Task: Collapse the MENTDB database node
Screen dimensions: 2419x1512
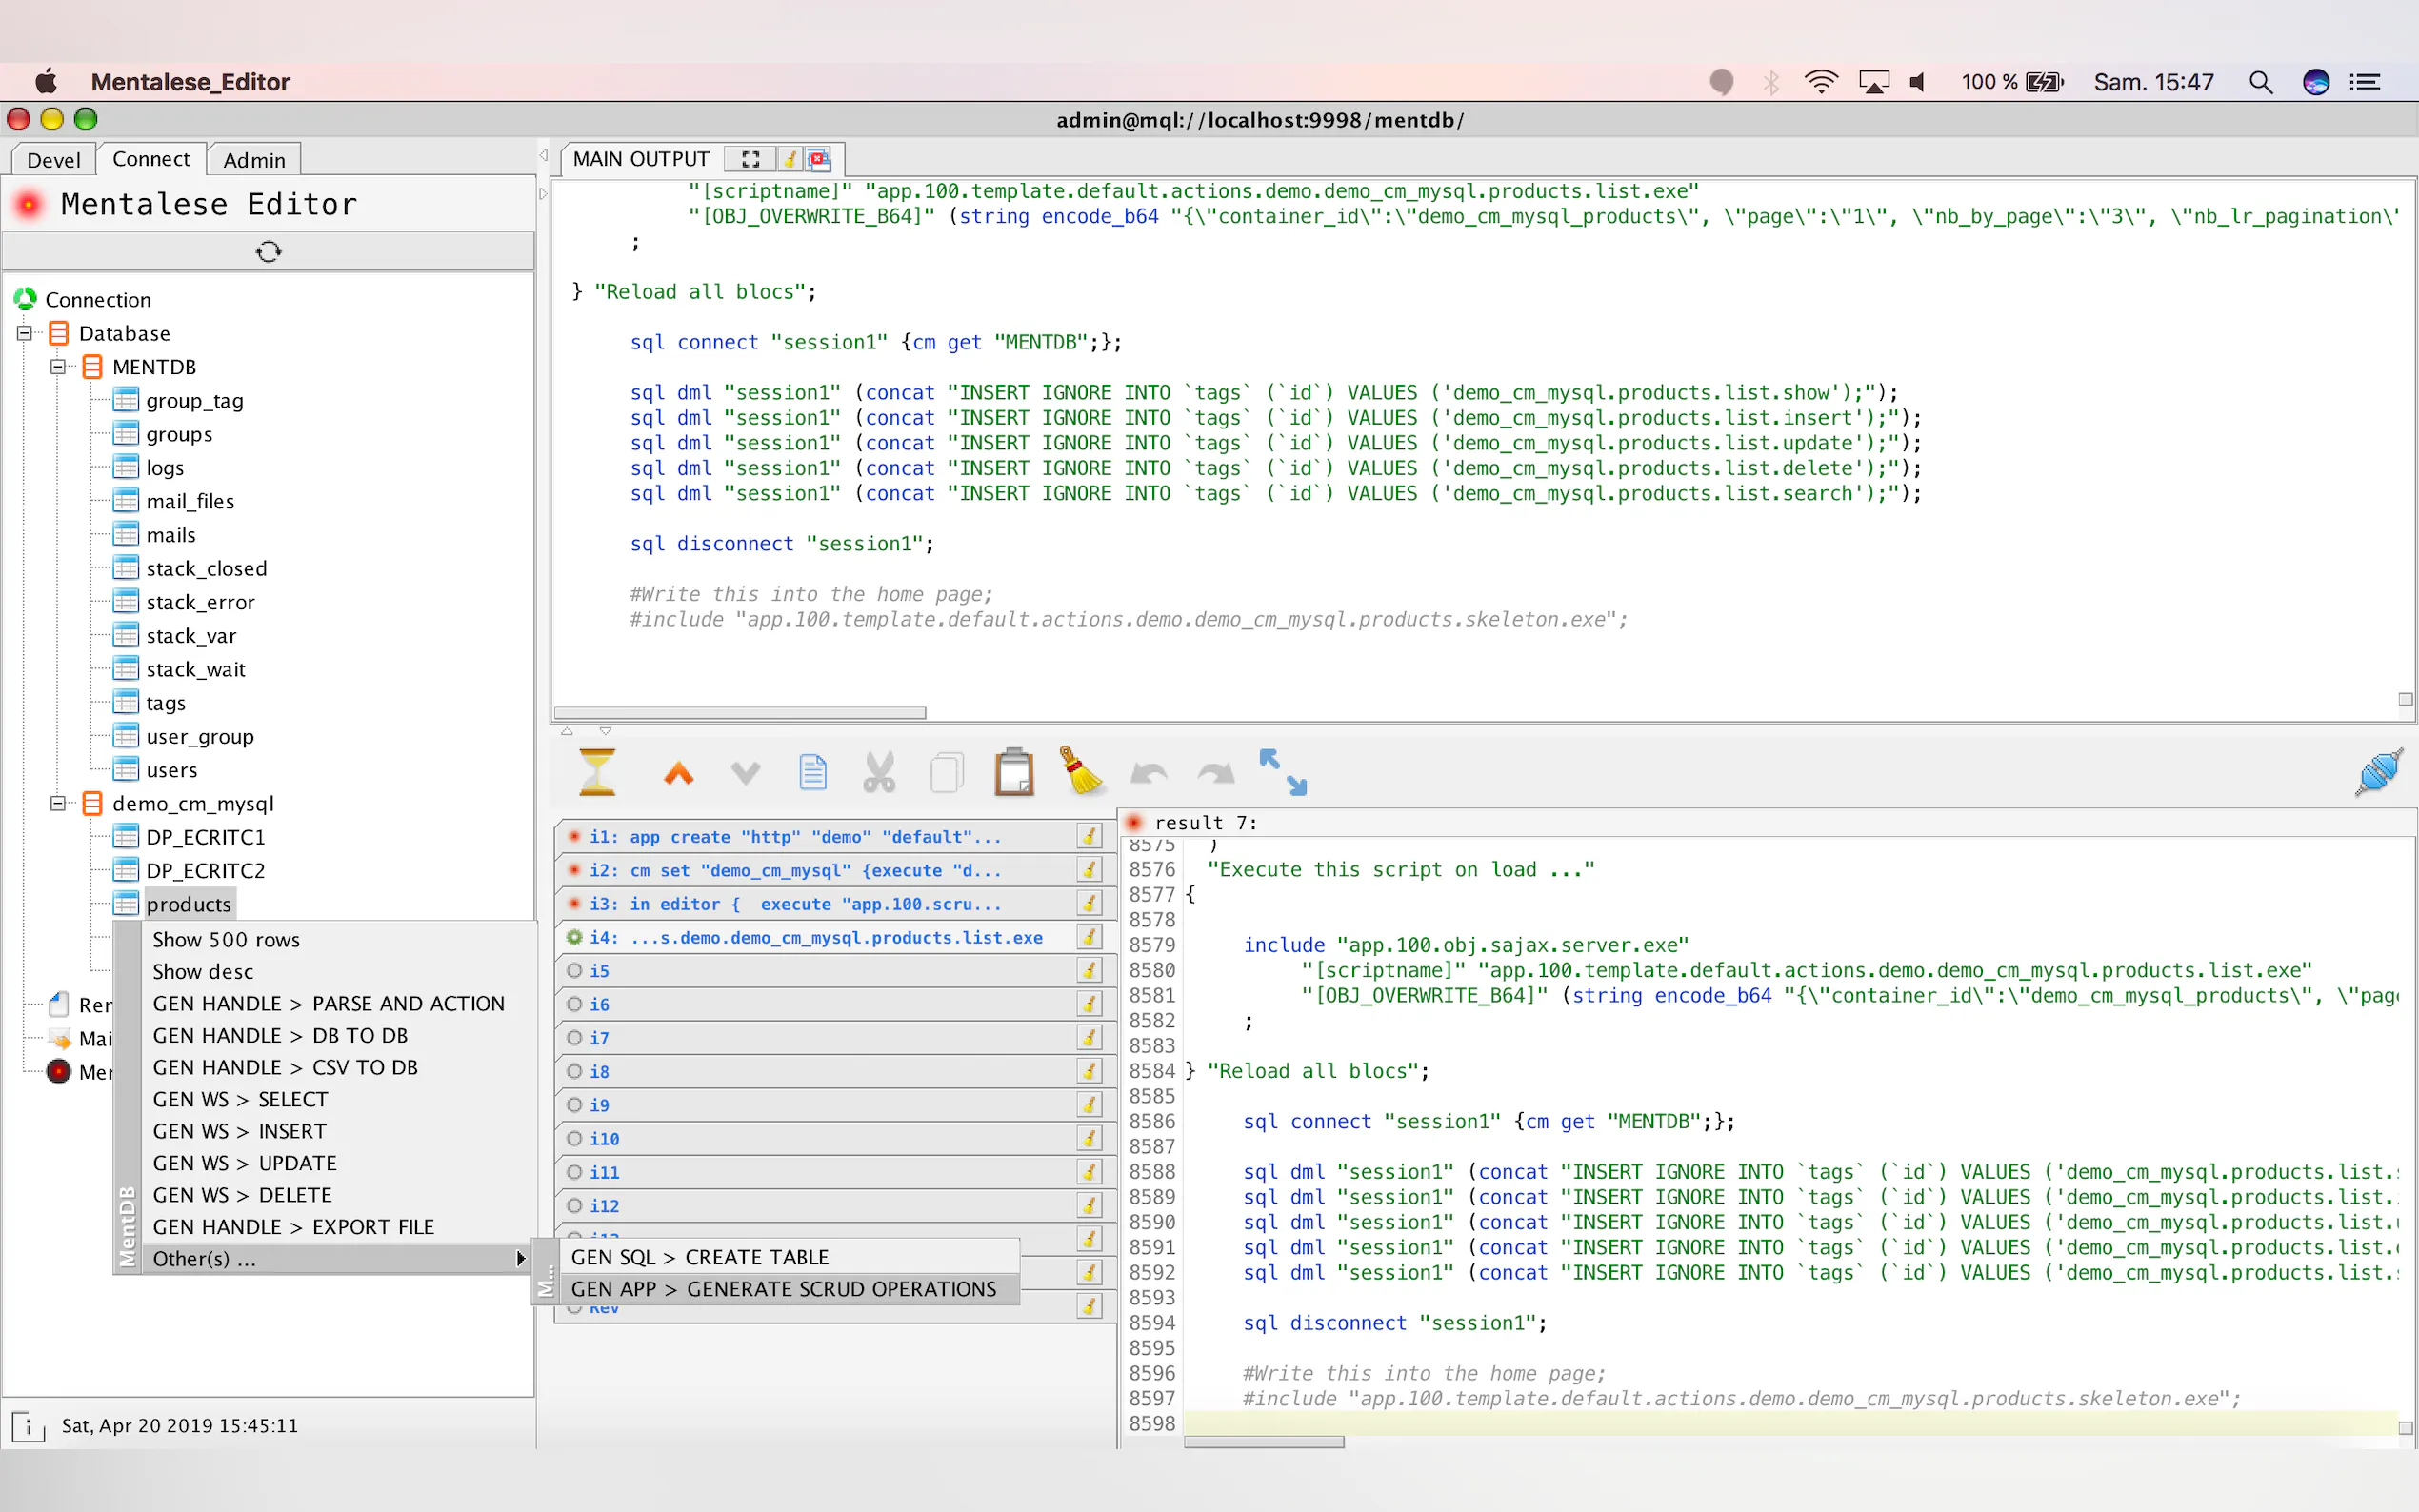Action: tap(58, 367)
